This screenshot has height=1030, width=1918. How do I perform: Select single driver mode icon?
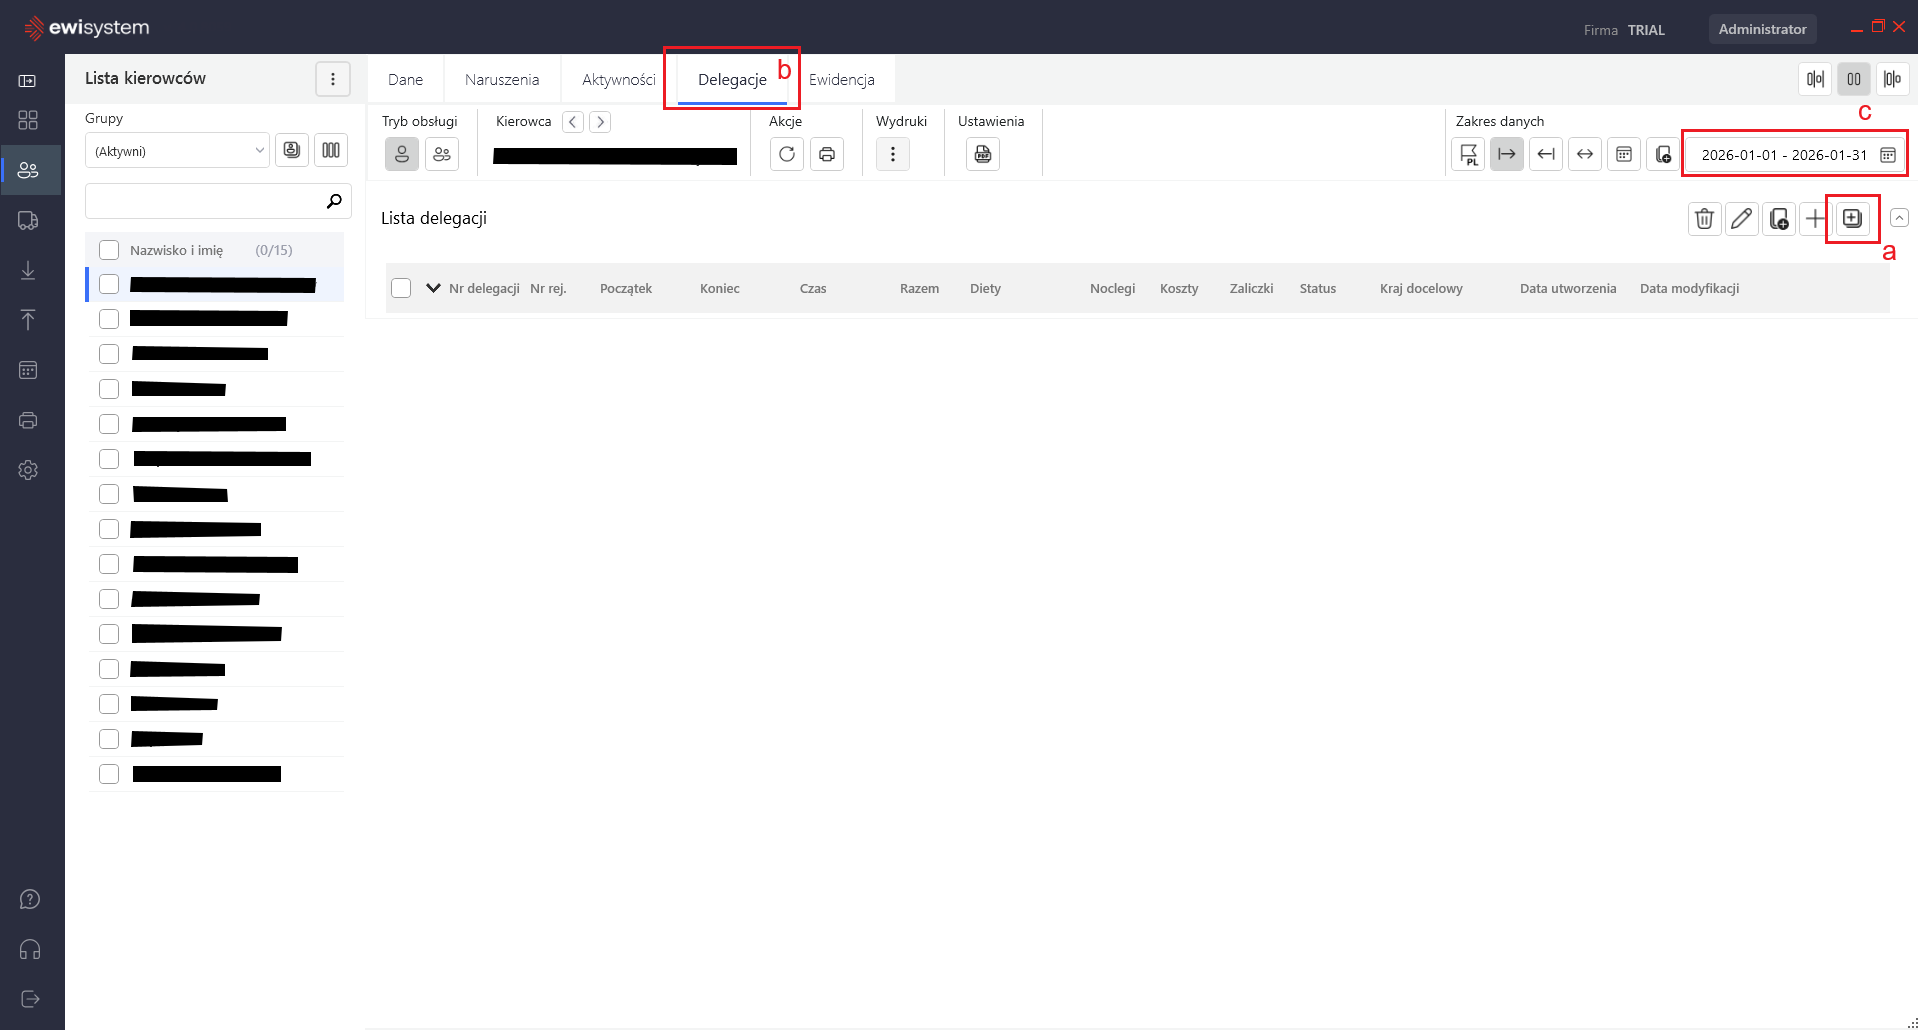402,154
